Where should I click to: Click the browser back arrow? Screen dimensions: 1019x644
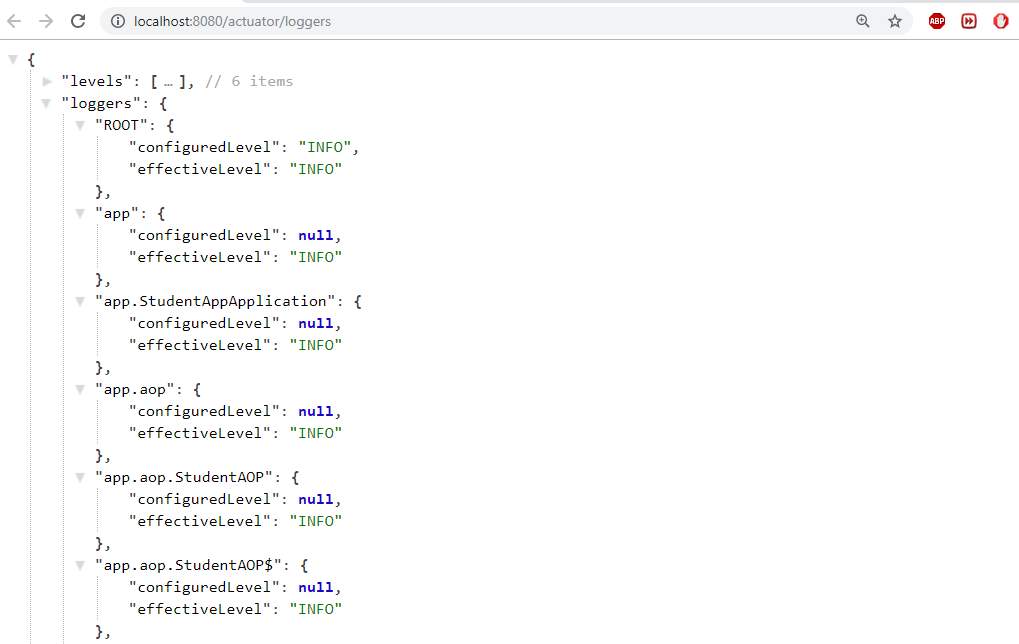tap(14, 21)
